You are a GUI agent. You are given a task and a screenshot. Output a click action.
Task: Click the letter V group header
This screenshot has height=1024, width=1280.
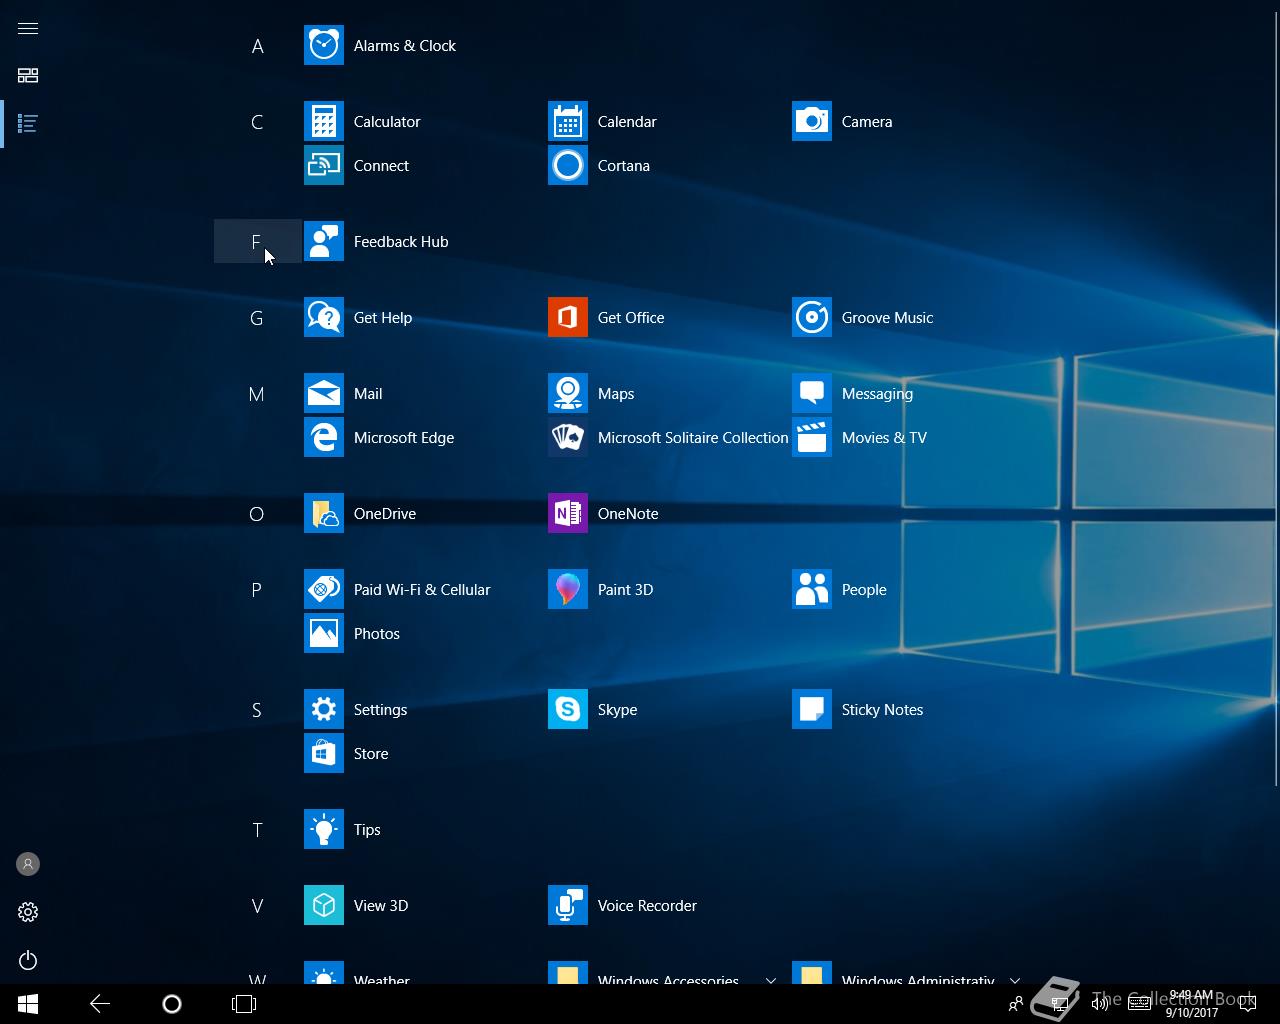click(257, 906)
